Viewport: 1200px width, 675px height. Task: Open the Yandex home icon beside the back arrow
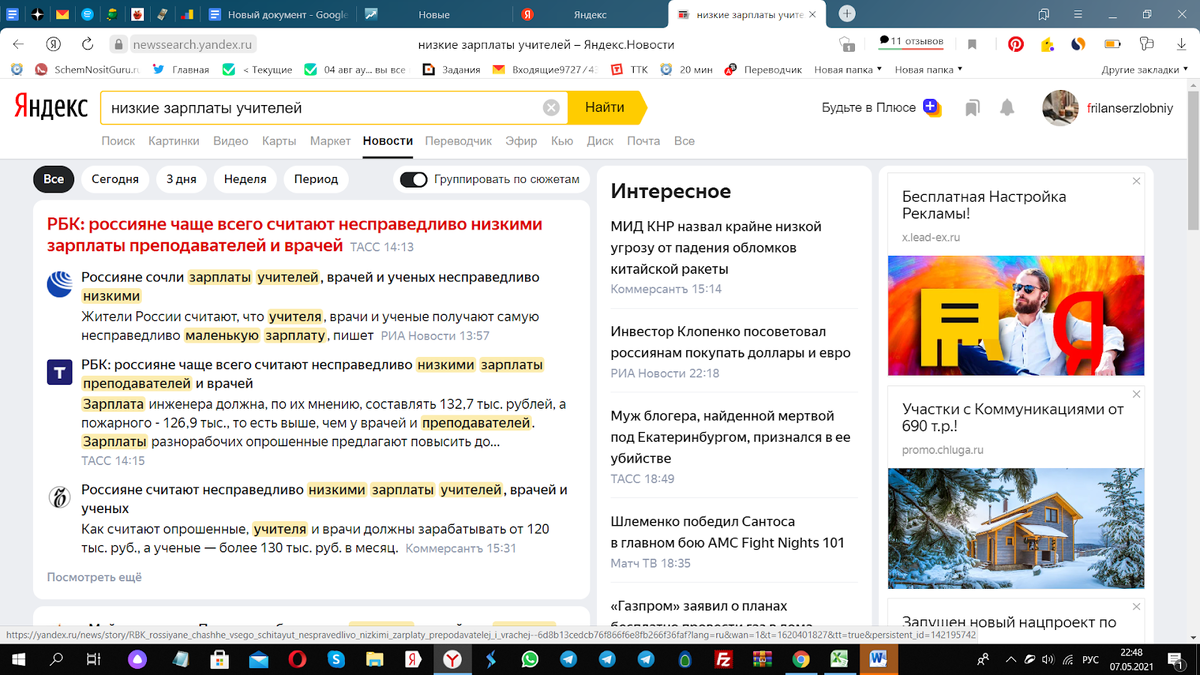click(x=53, y=44)
